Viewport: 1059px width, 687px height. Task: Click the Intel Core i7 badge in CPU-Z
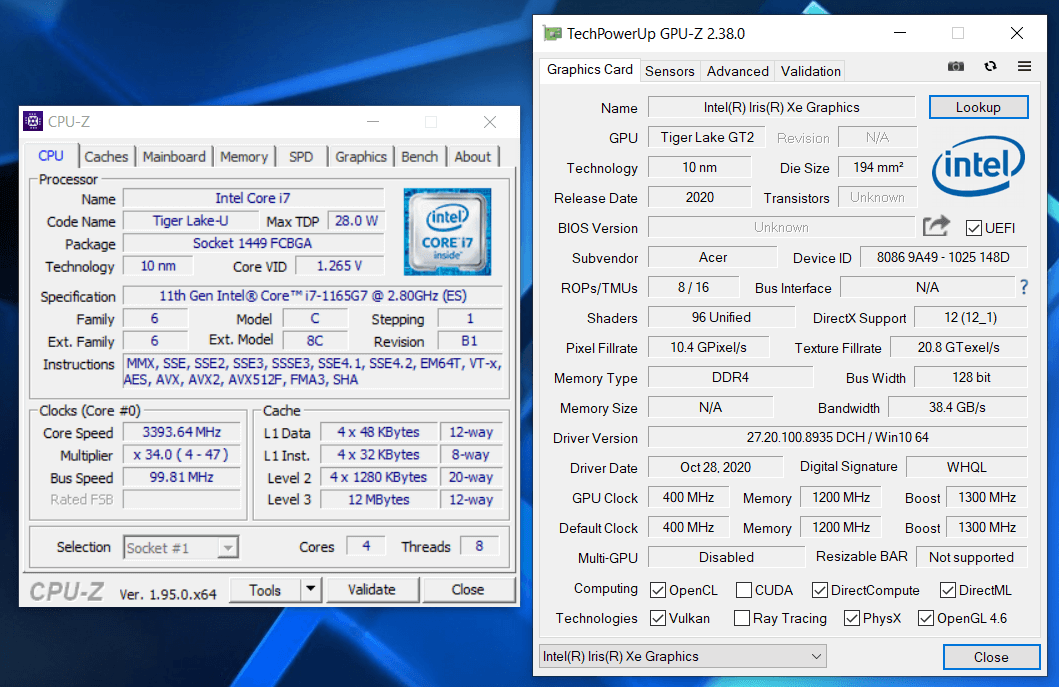point(447,231)
